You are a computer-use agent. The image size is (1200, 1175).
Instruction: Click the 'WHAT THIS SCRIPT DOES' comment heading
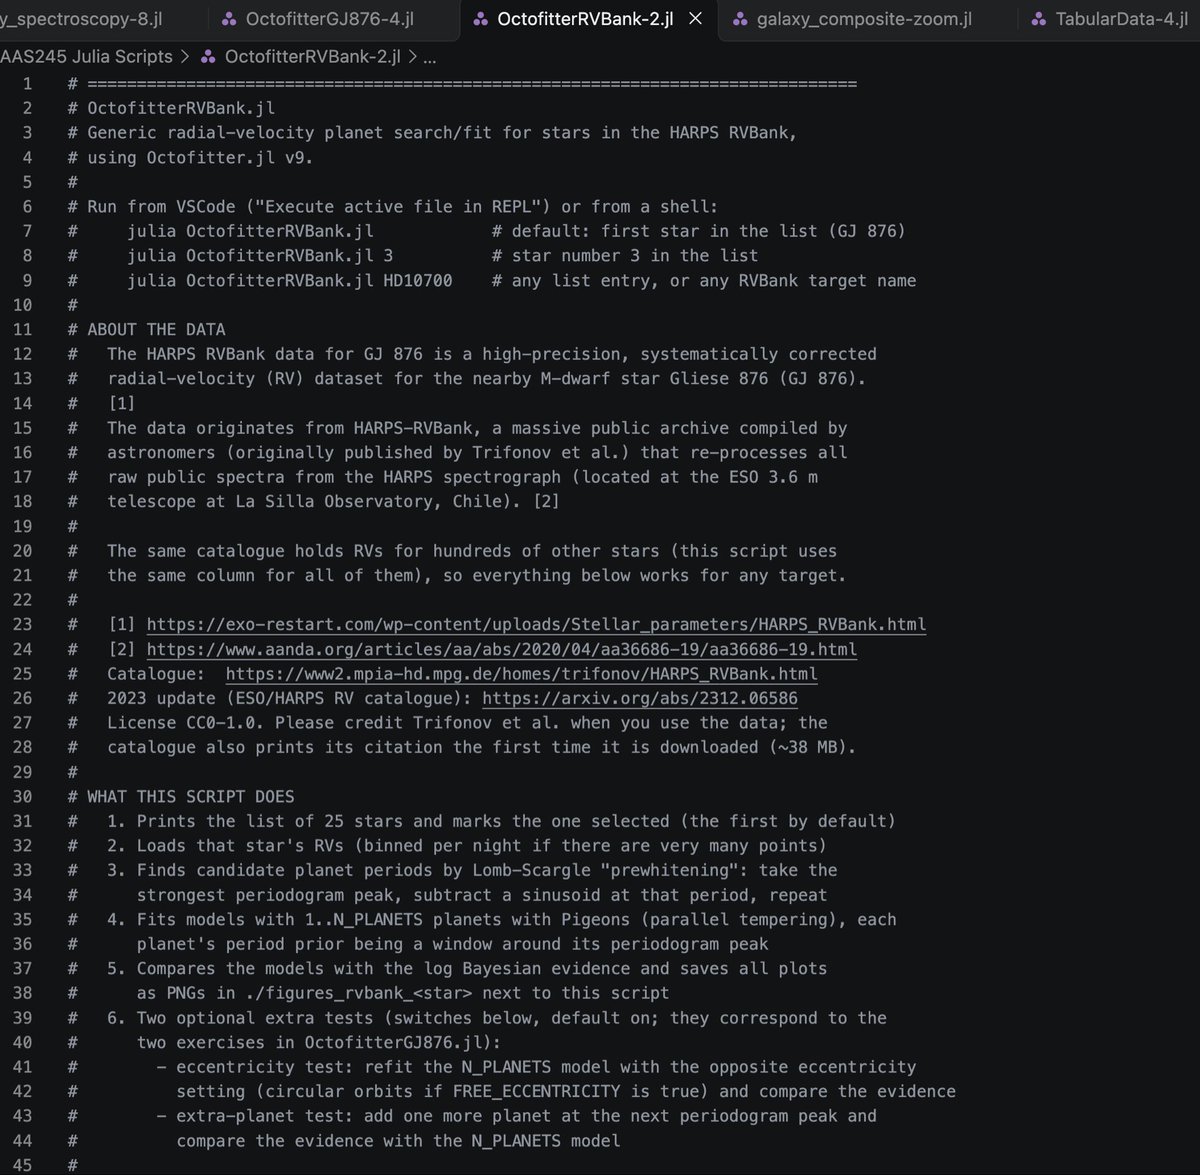pyautogui.click(x=191, y=796)
